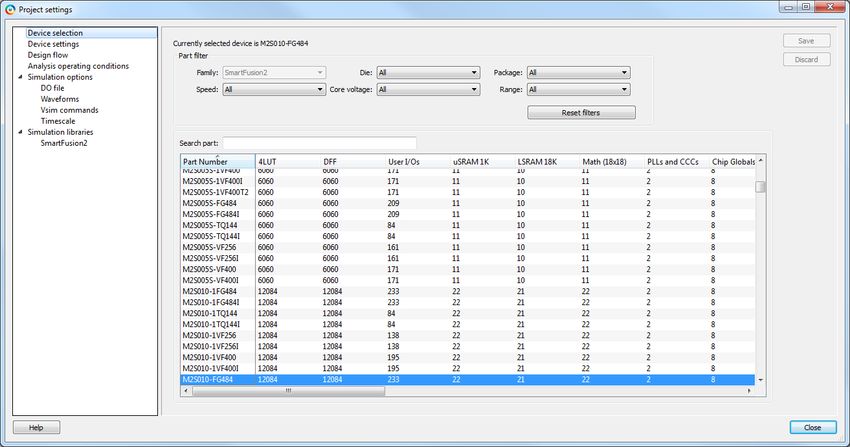Open the Range filter dropdown
Viewport: 850px width, 447px height.
pos(578,89)
